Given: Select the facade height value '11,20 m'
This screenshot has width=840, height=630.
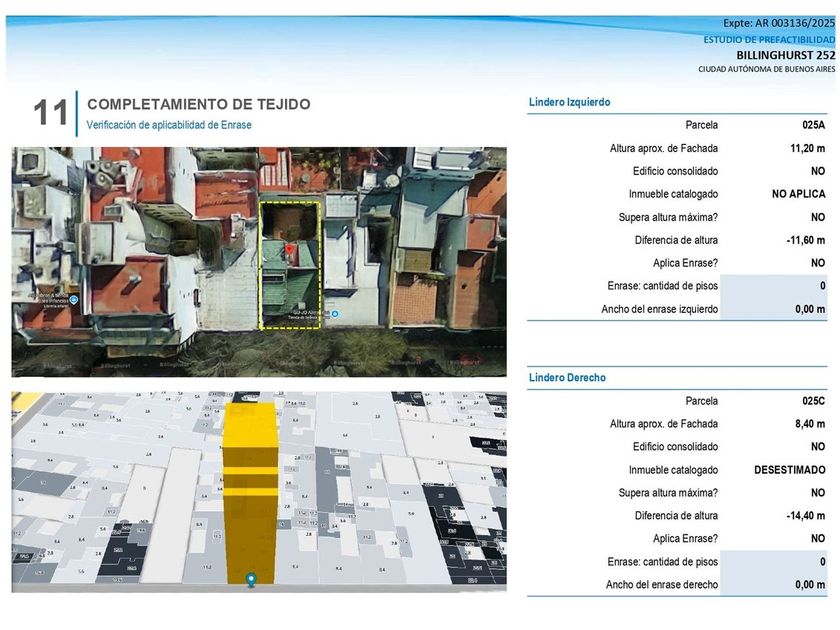Looking at the screenshot, I should [x=808, y=148].
